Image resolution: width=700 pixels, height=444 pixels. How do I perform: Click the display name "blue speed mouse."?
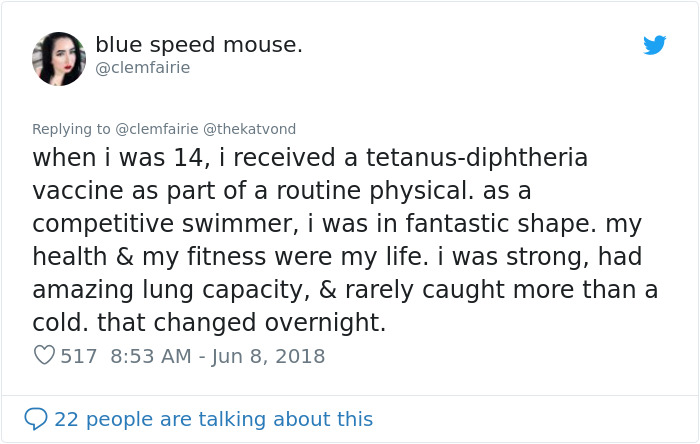click(x=199, y=45)
